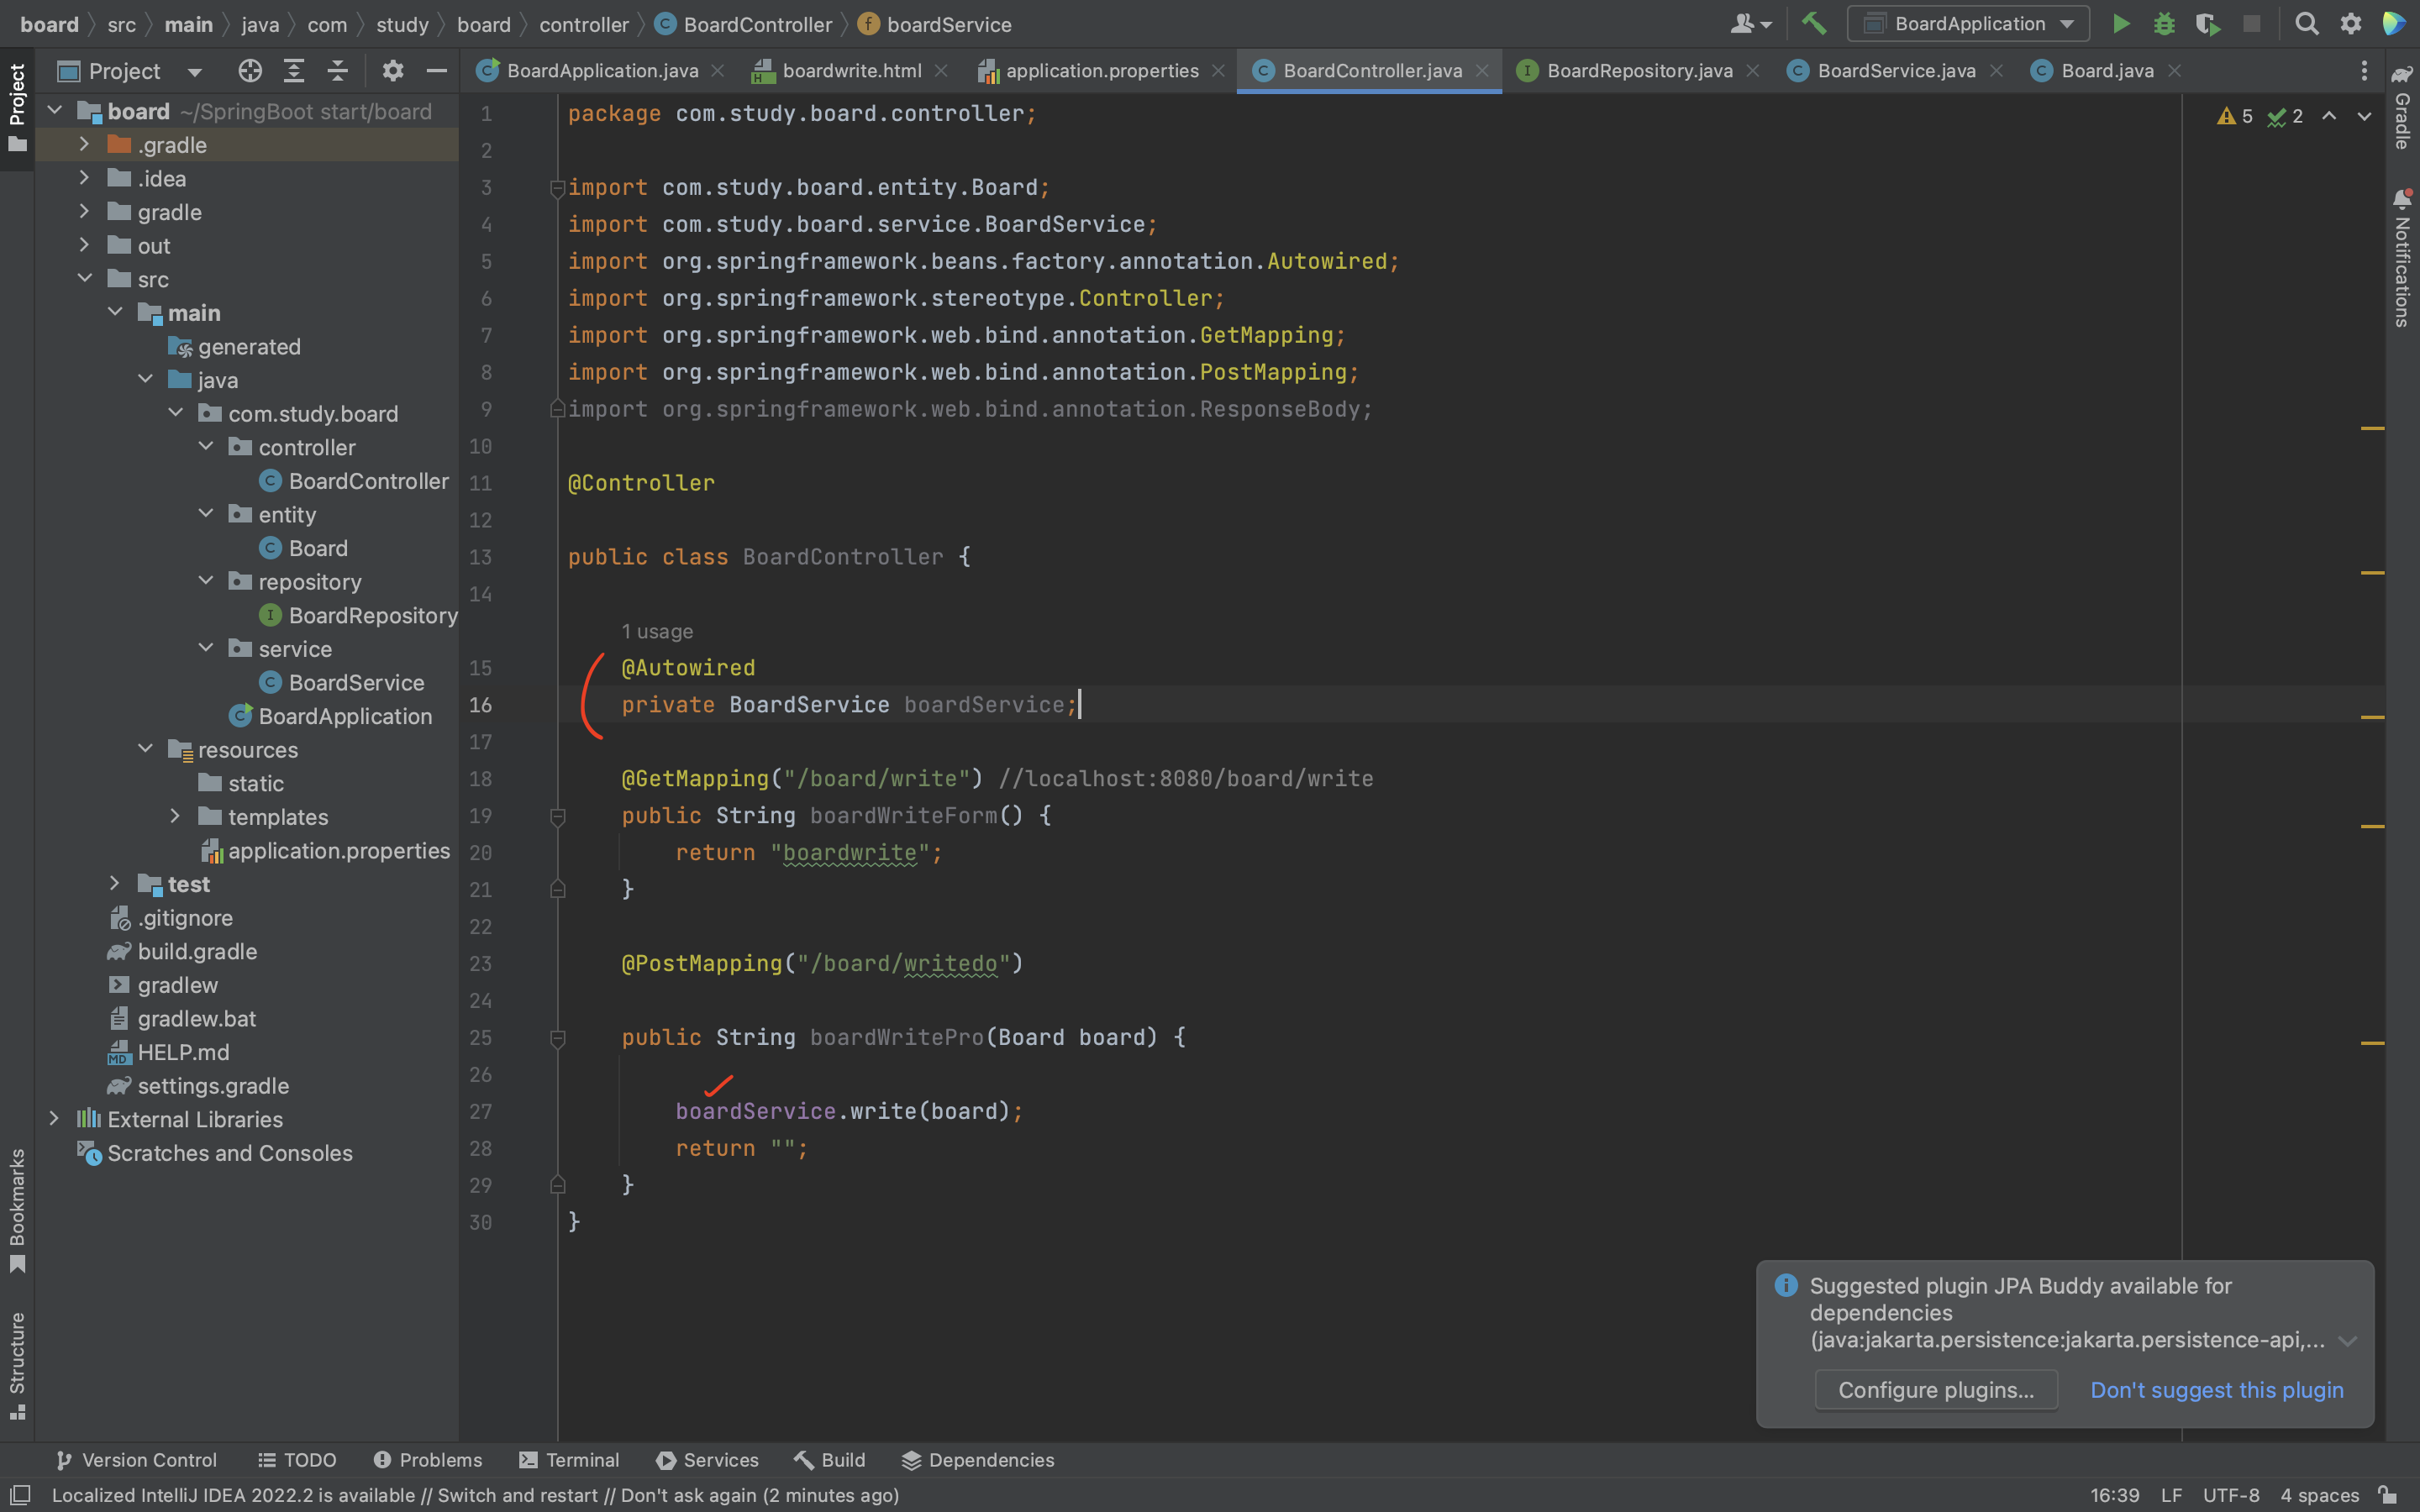Click Collapse All icon in Project panel
Viewport: 2420px width, 1512px height.
[x=337, y=71]
